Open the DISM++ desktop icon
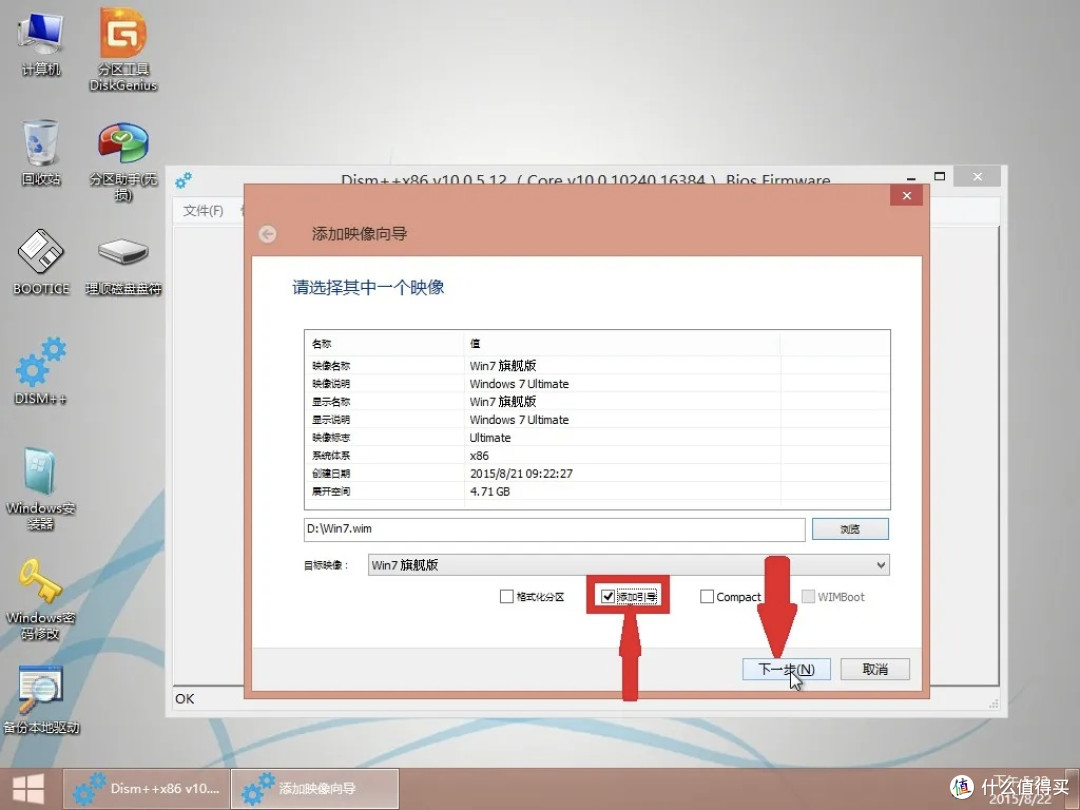 (x=41, y=371)
